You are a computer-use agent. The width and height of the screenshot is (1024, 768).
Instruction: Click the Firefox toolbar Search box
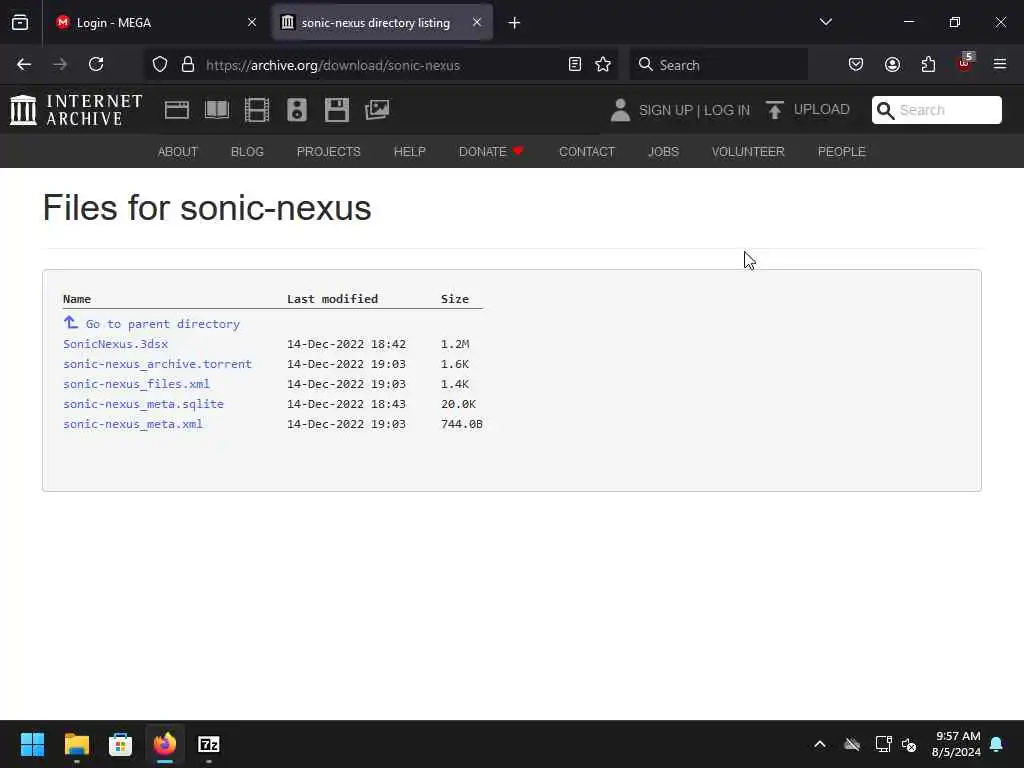718,65
